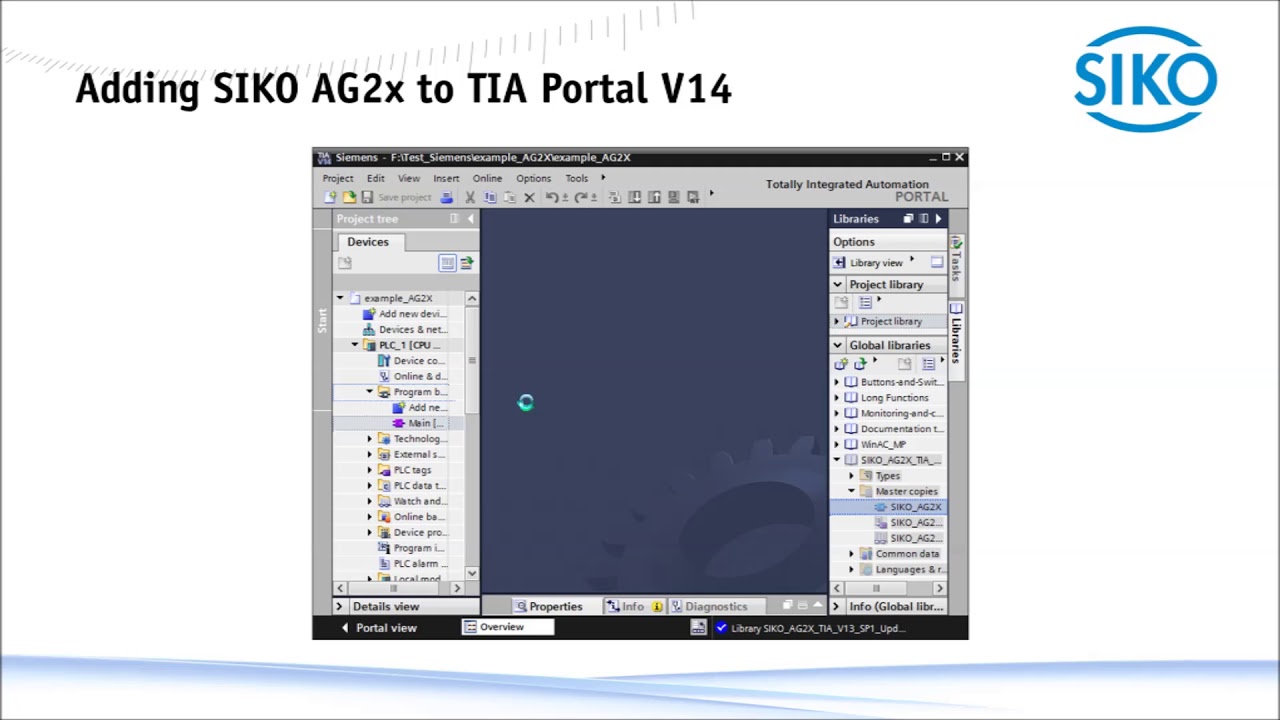
Task: Open the Options menu
Action: click(533, 178)
